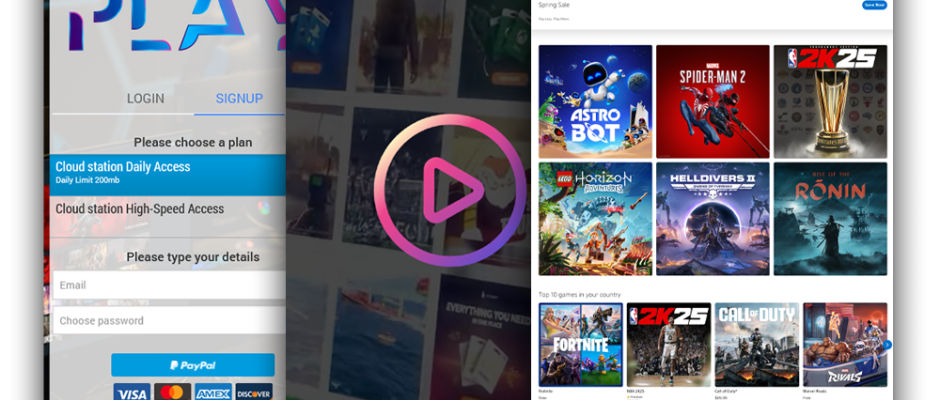This screenshot has height=400, width=940.
Task: Click the 'Please type your details' text
Action: [192, 257]
